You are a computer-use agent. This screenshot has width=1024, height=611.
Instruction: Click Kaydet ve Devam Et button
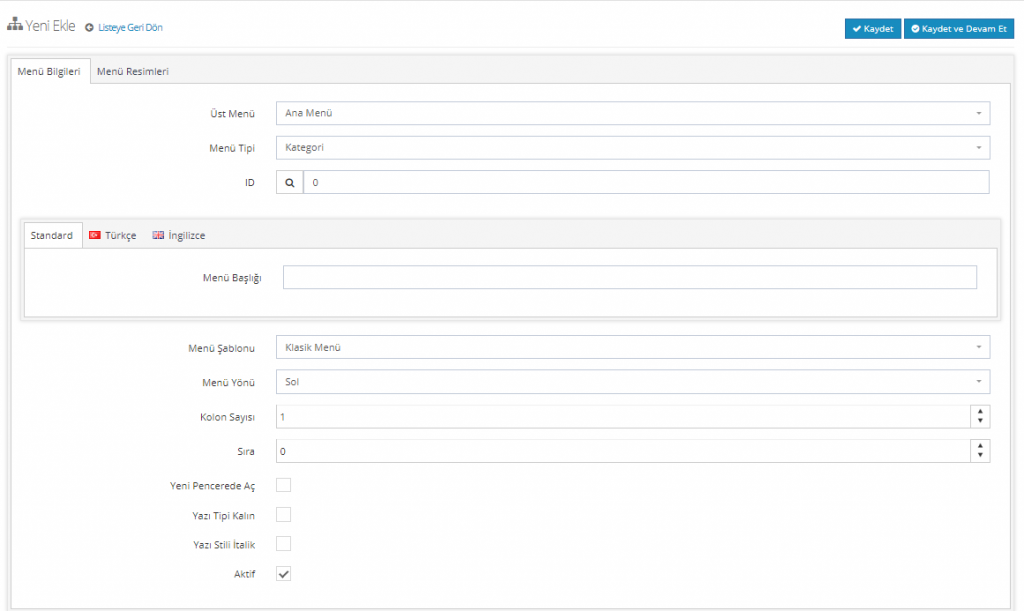959,29
